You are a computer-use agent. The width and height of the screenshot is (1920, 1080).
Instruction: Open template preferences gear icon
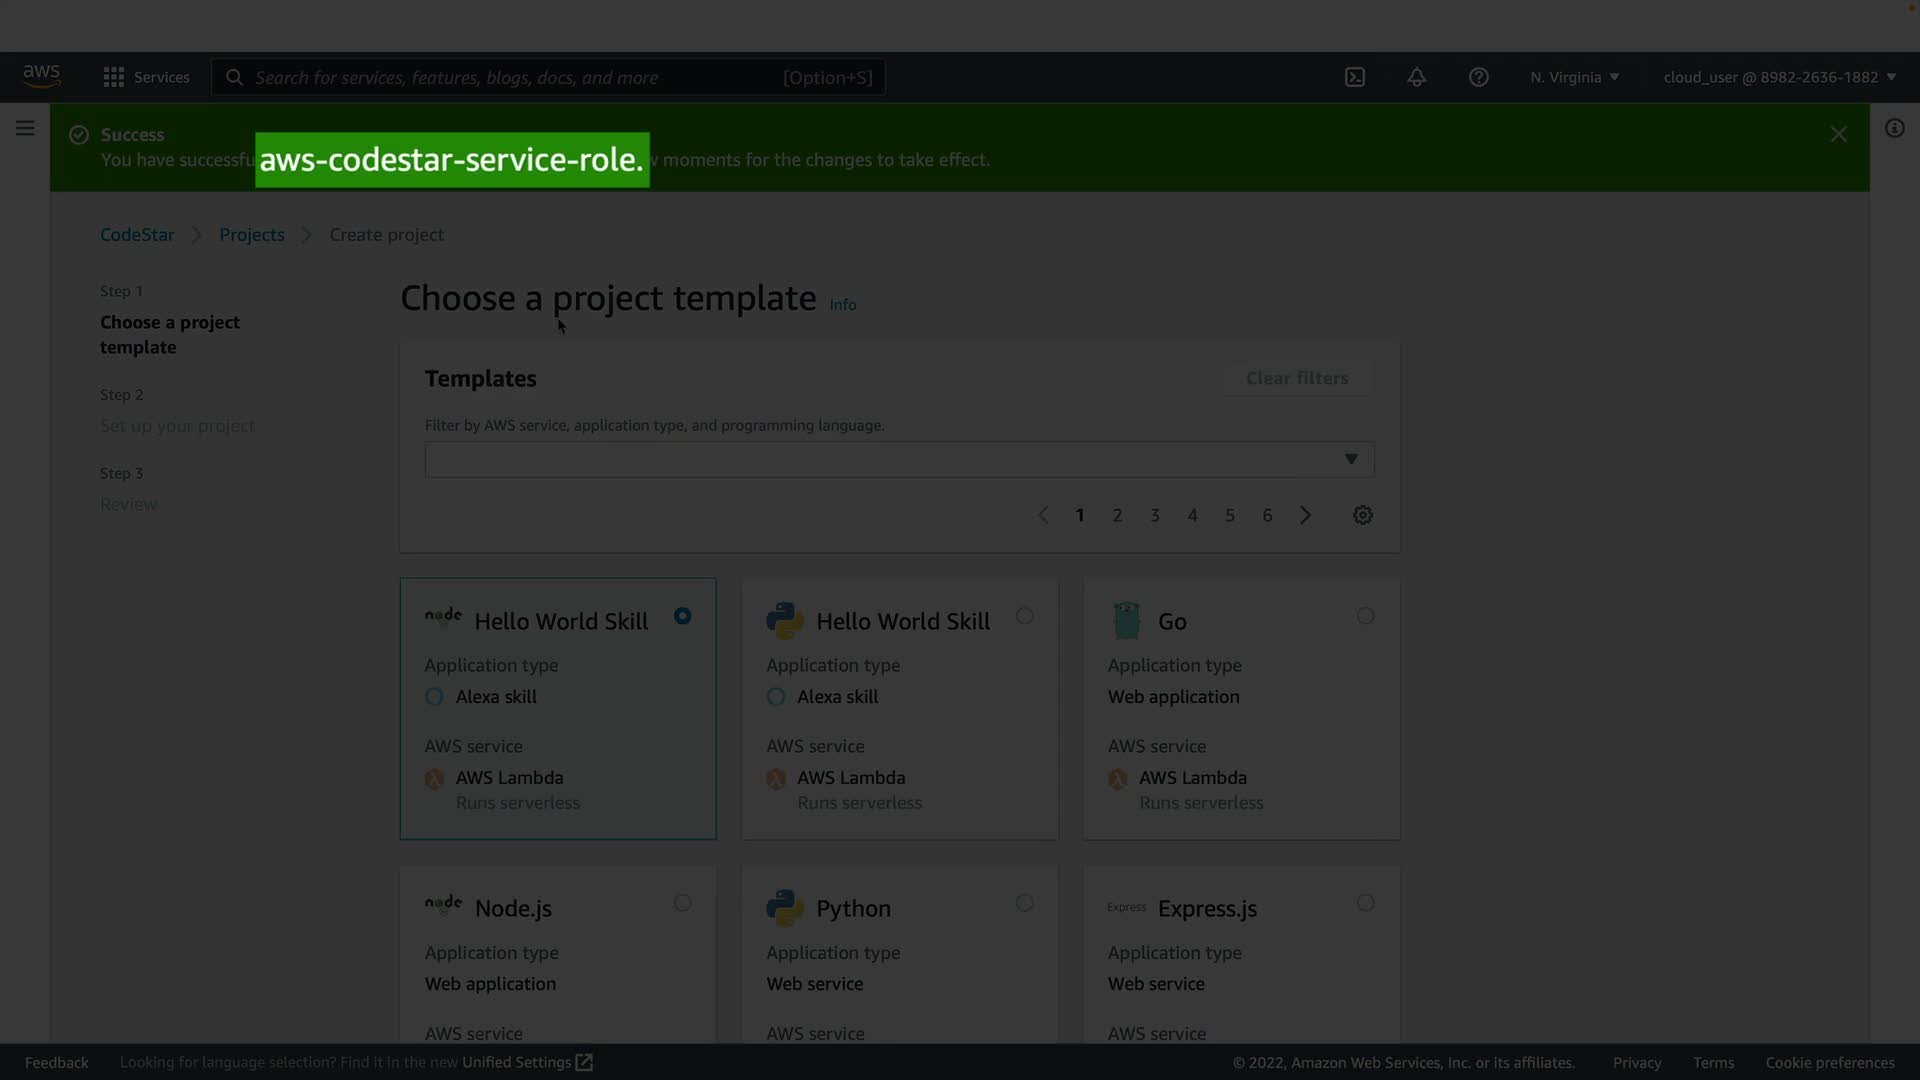click(x=1363, y=515)
